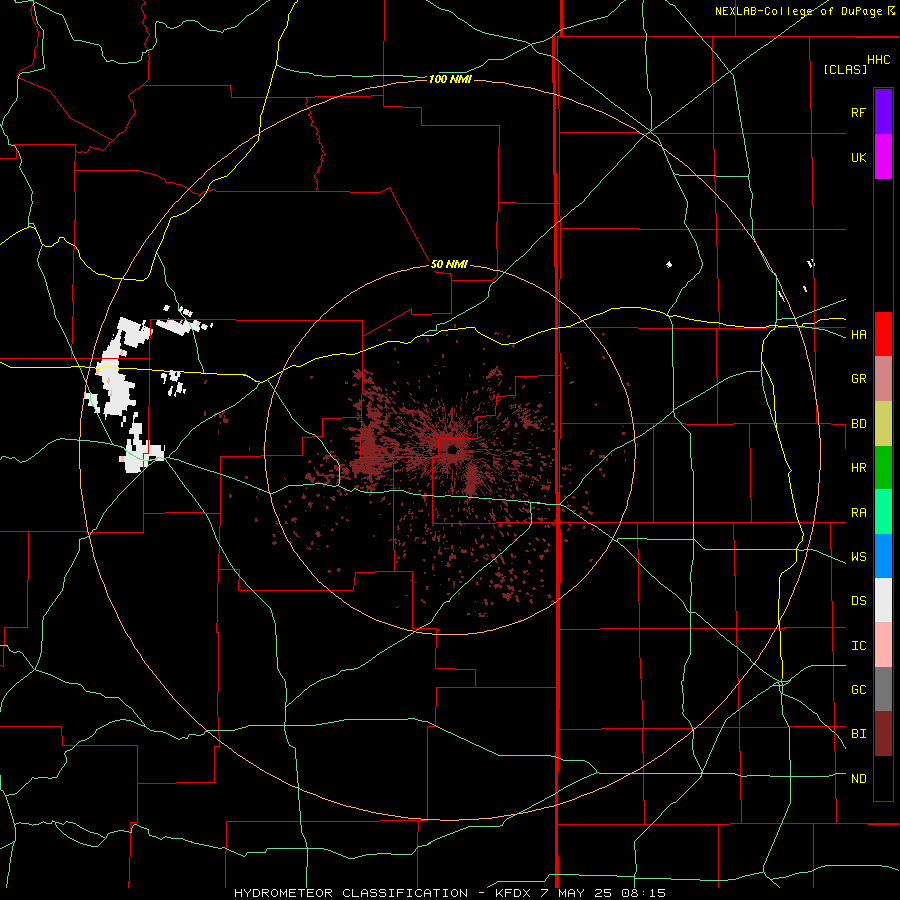
Task: Click the WS legend label
Action: coord(858,557)
